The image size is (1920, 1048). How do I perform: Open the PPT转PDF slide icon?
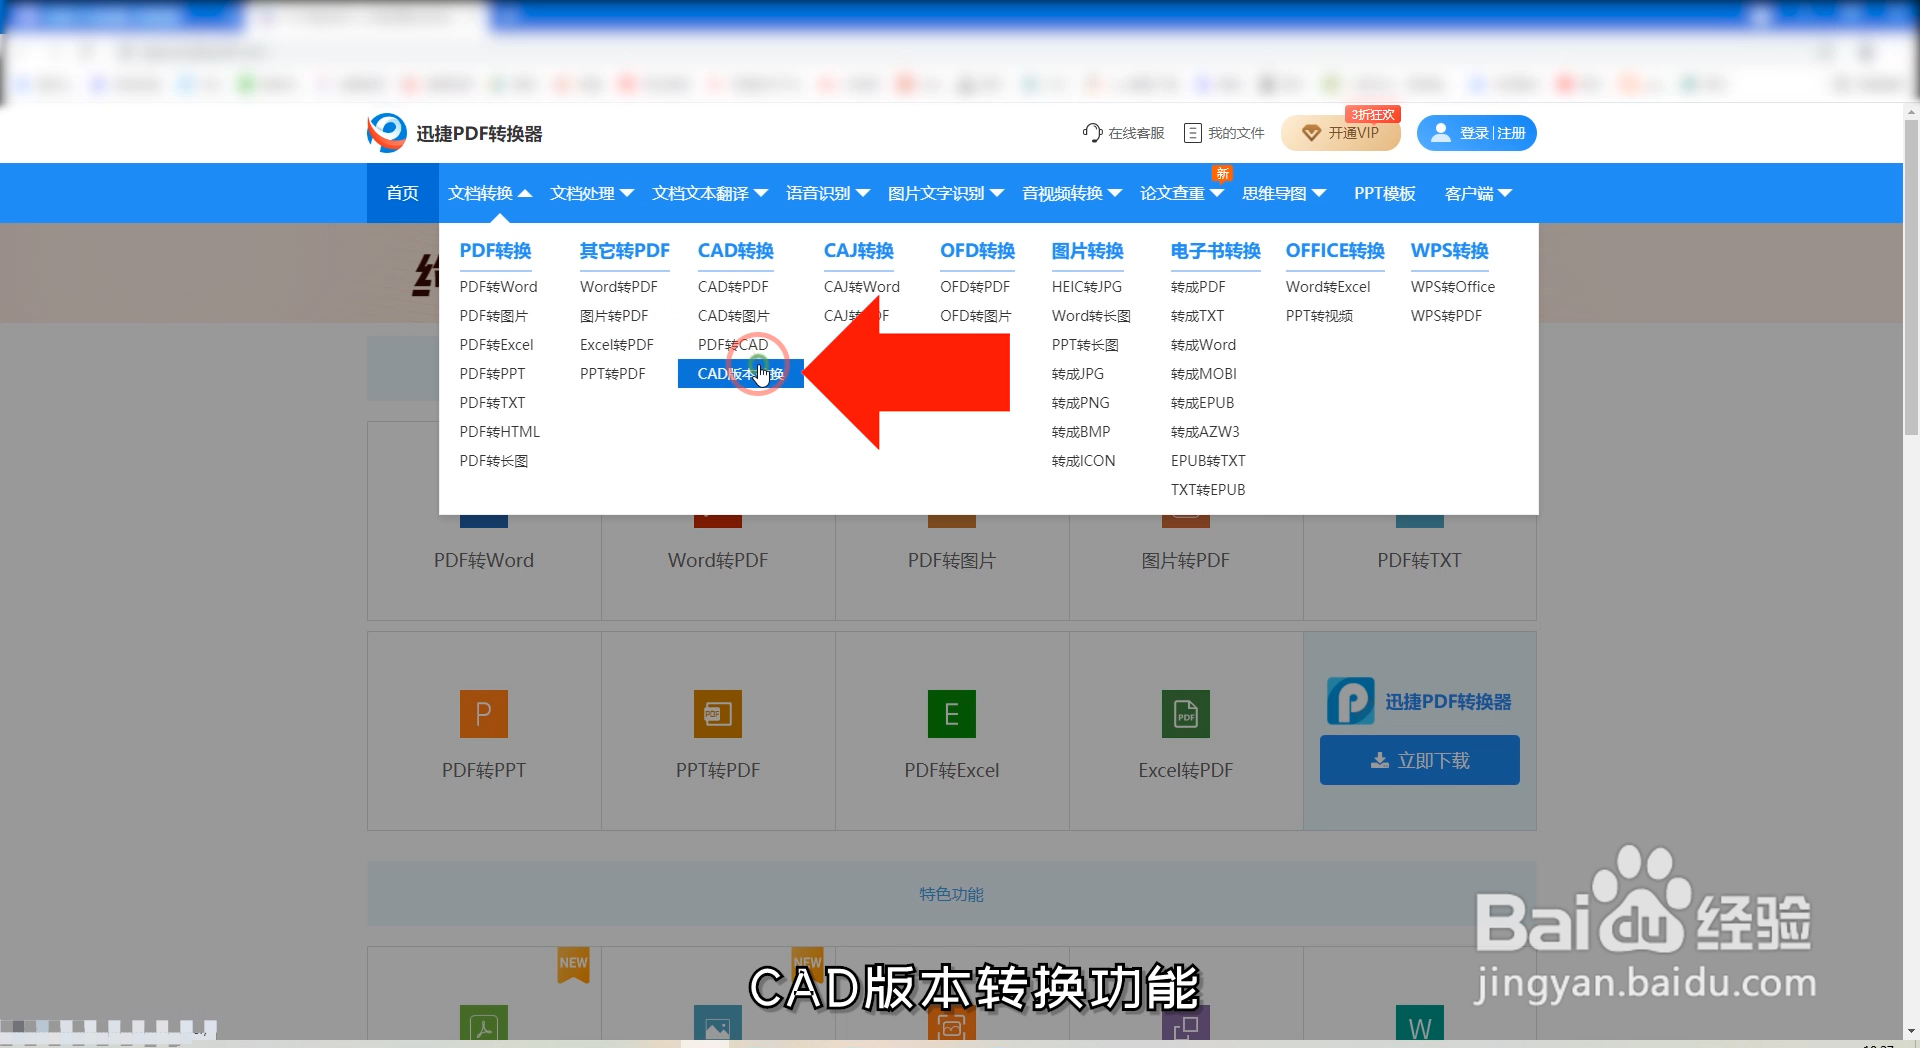coord(718,714)
